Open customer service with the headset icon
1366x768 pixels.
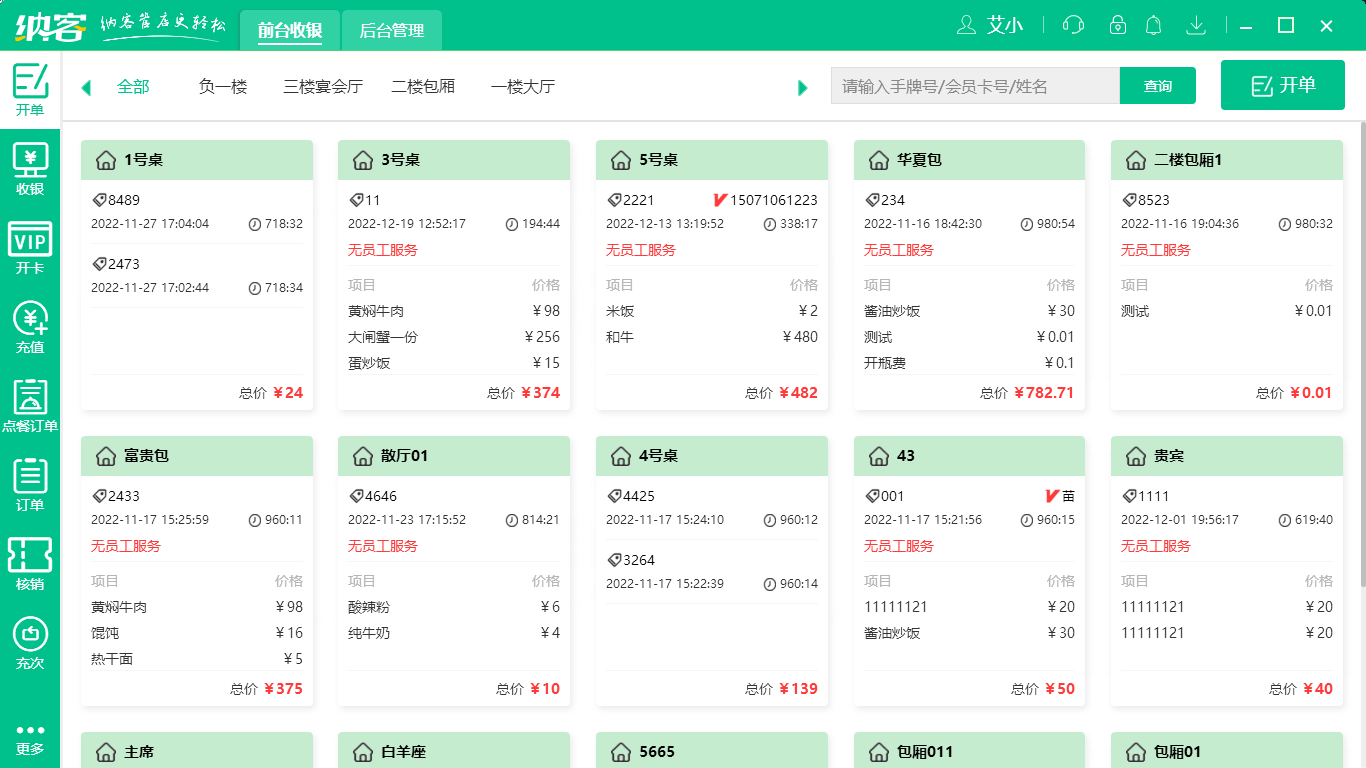[1073, 25]
